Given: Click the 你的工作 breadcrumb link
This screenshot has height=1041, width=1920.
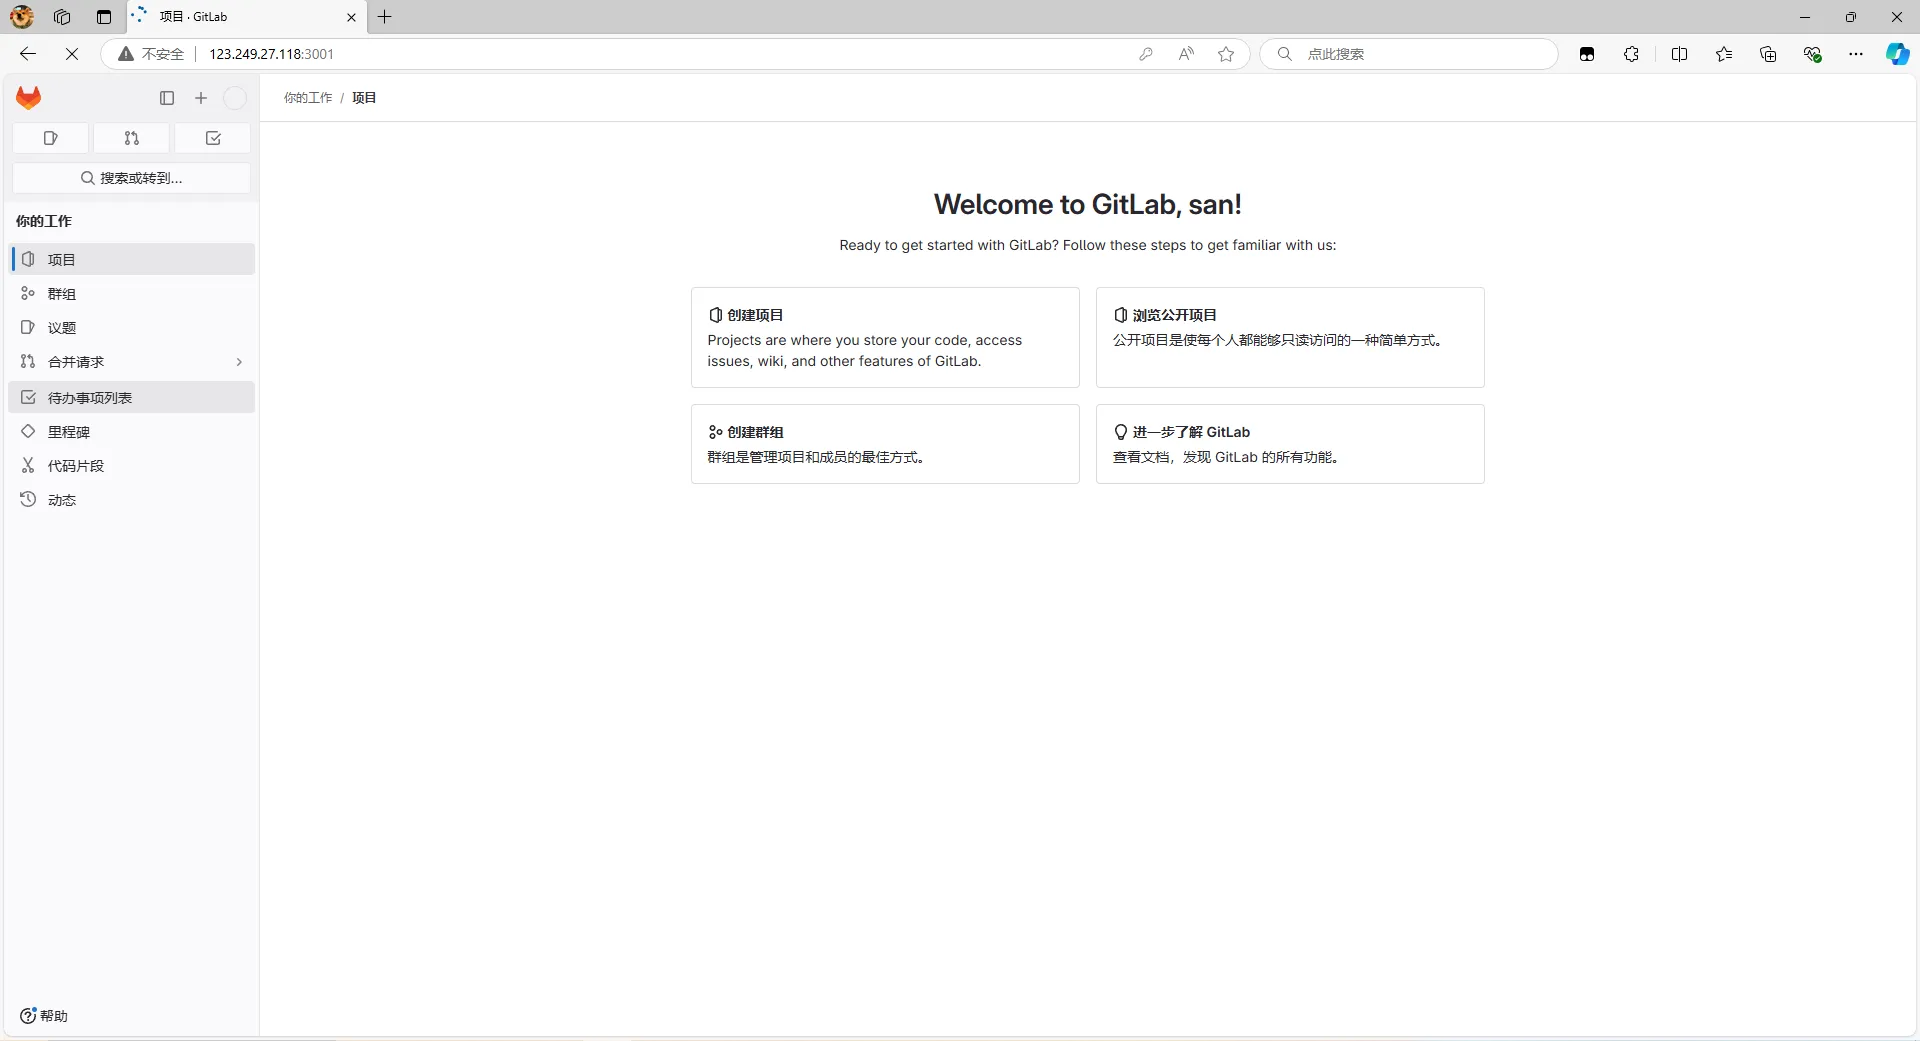Looking at the screenshot, I should pos(308,98).
